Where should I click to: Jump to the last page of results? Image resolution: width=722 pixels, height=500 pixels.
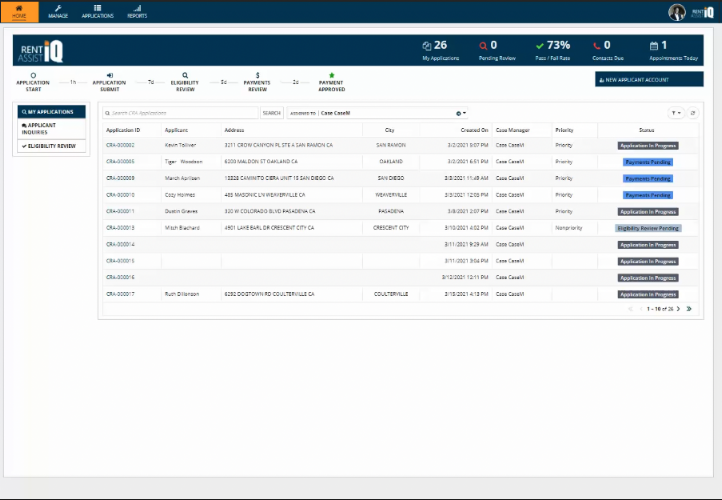(689, 309)
